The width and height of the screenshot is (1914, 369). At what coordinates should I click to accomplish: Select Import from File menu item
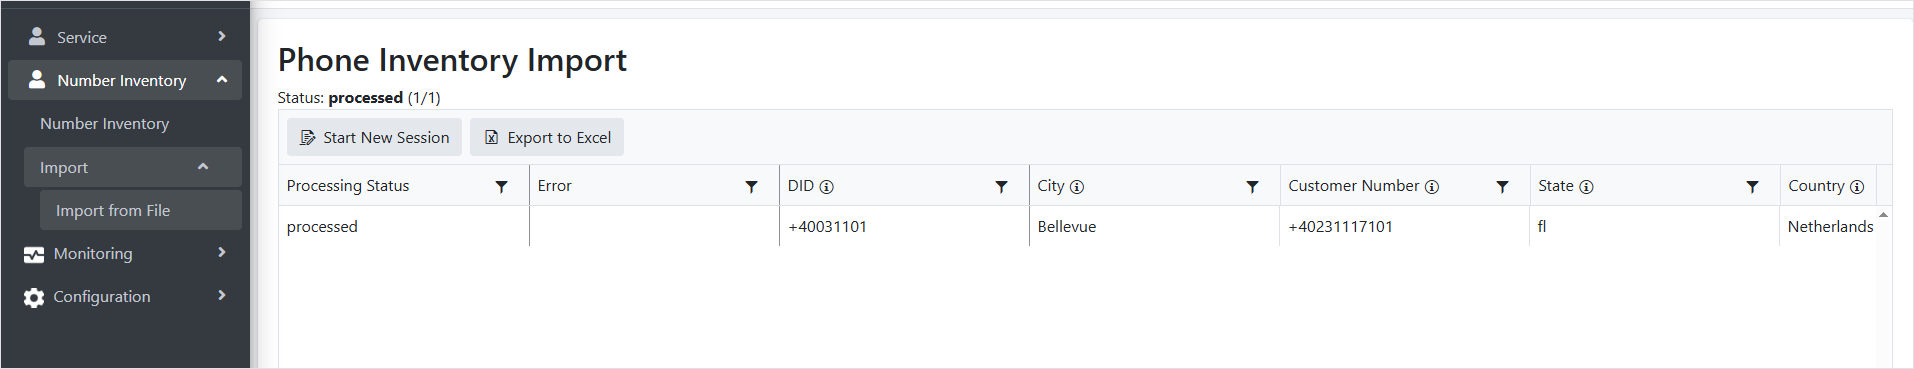(141, 210)
